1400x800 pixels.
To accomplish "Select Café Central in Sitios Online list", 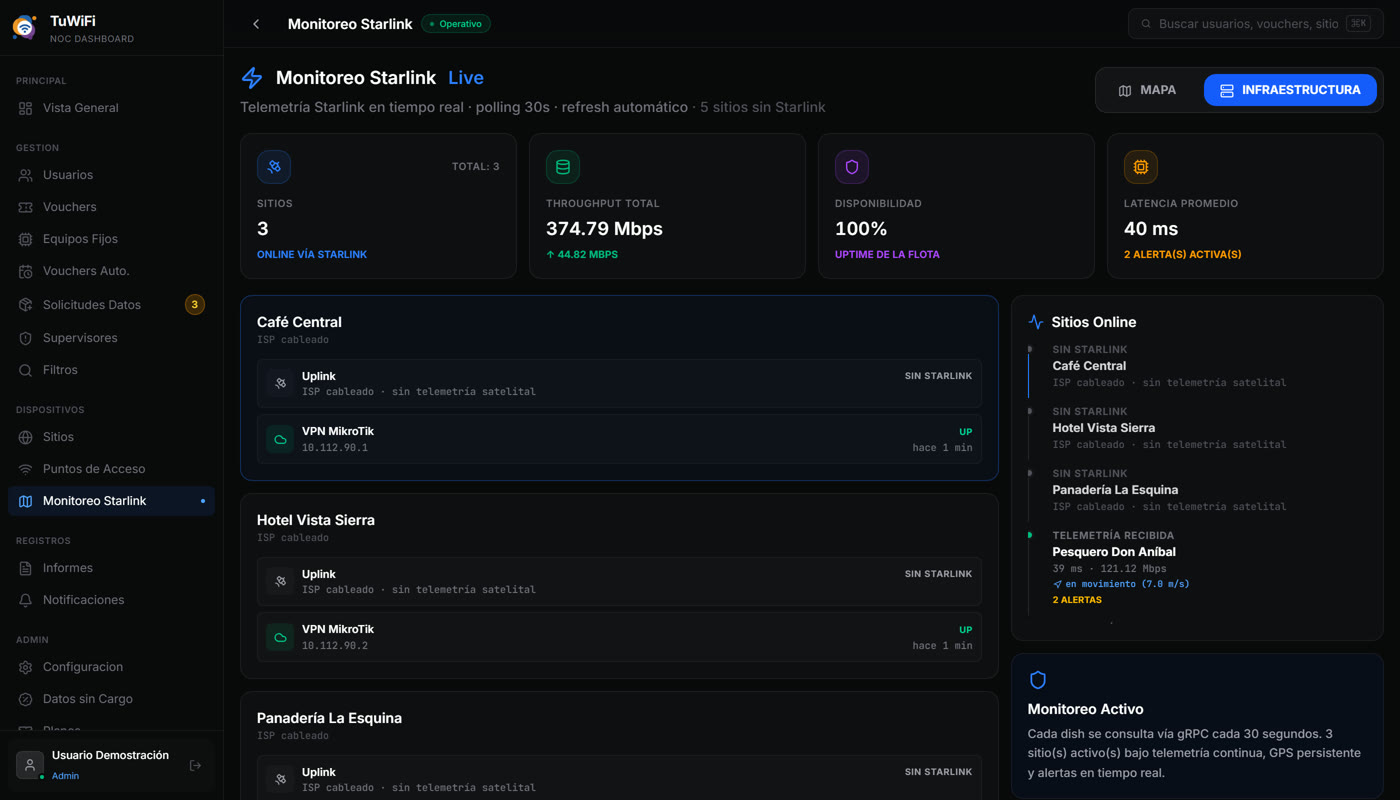I will click(1089, 366).
